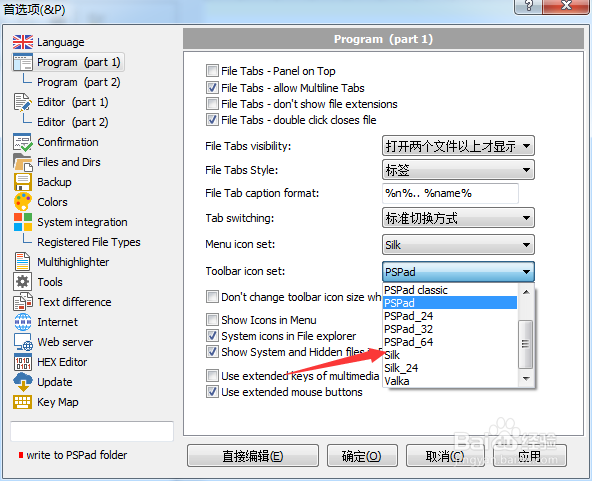Click the Backup floppy disk icon

23,182
